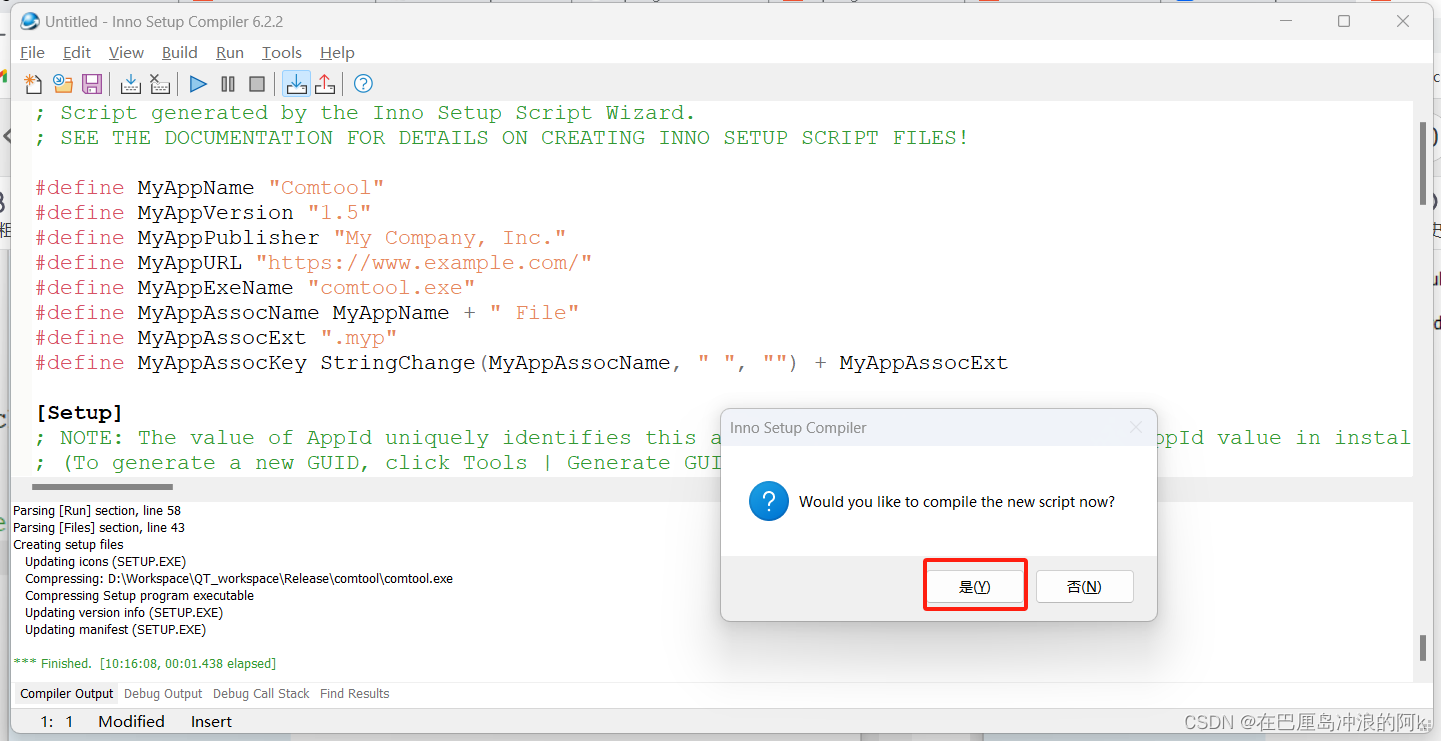Save the current script

[92, 83]
